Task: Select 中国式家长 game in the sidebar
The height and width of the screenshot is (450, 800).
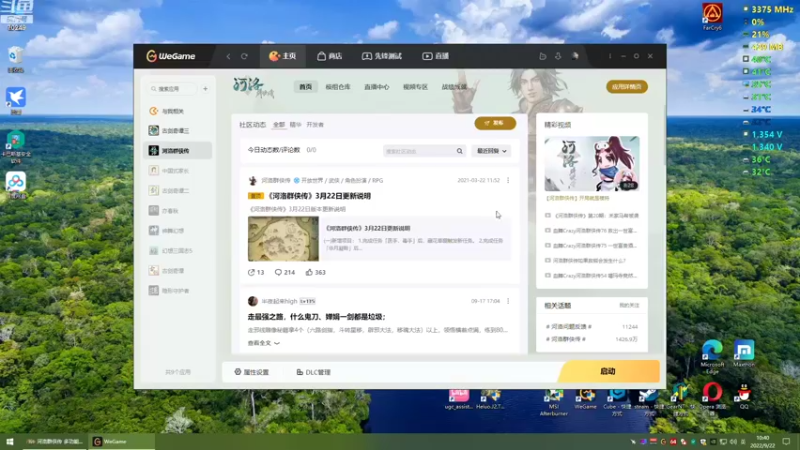Action: (x=178, y=170)
